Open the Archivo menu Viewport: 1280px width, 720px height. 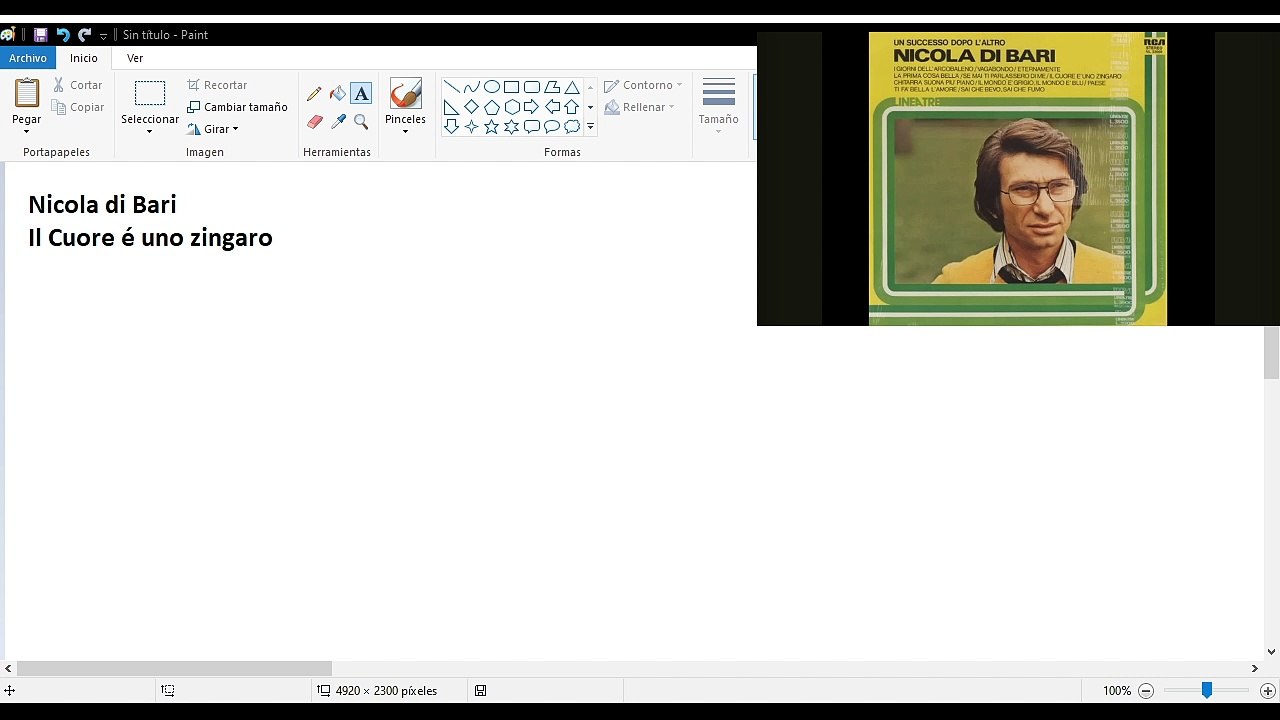coord(28,58)
